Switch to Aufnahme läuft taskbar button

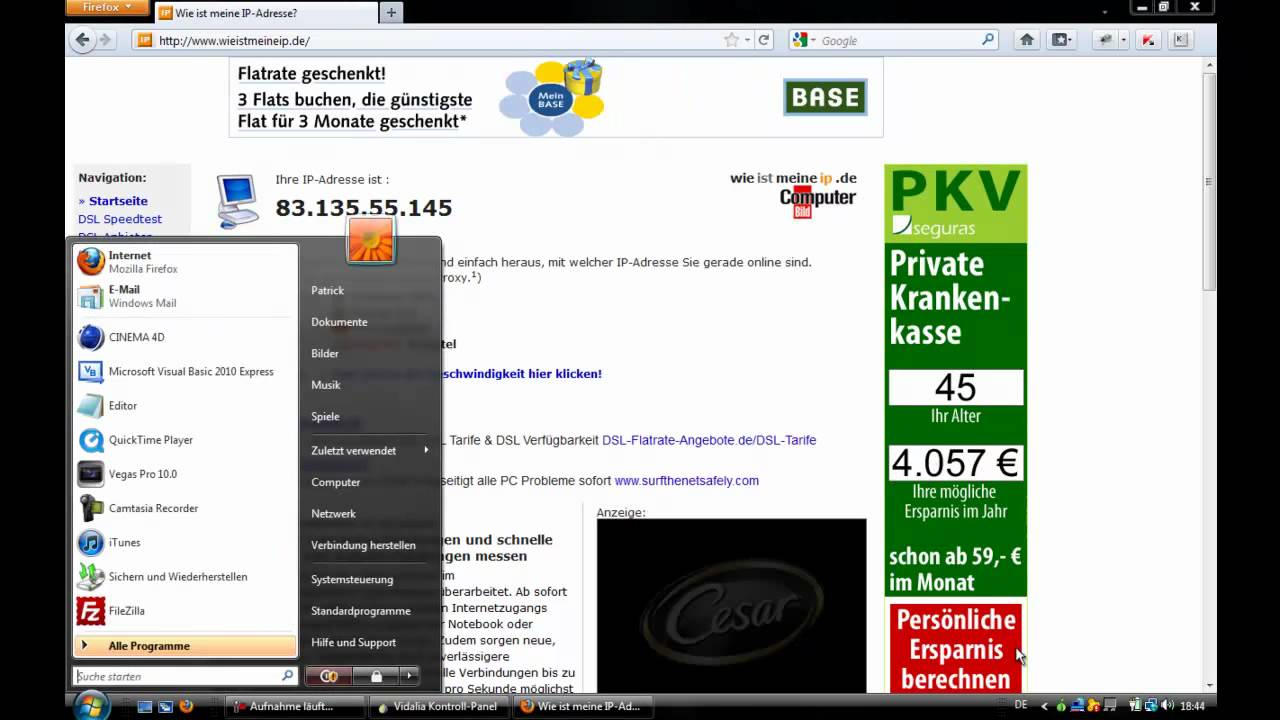pos(294,706)
